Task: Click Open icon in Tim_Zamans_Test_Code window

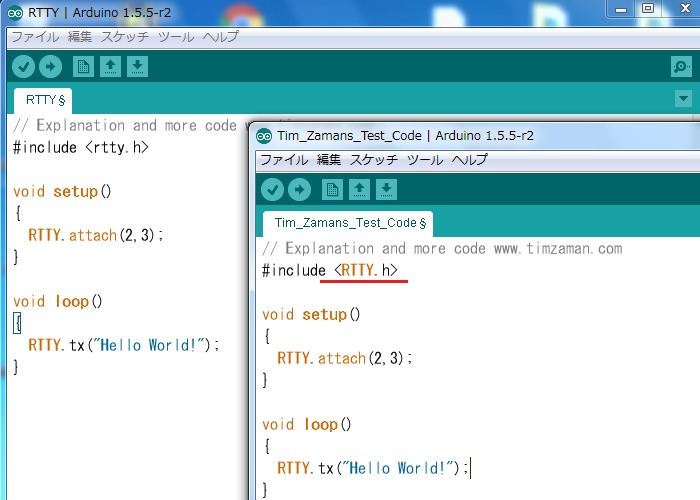Action: 360,190
